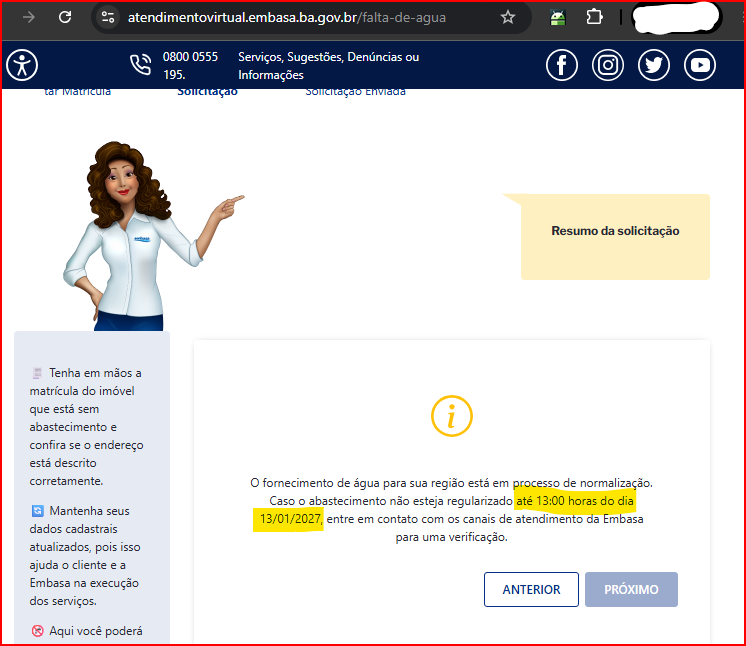746x646 pixels.
Task: Click the 0800 0555 195 phone number
Action: 190,66
